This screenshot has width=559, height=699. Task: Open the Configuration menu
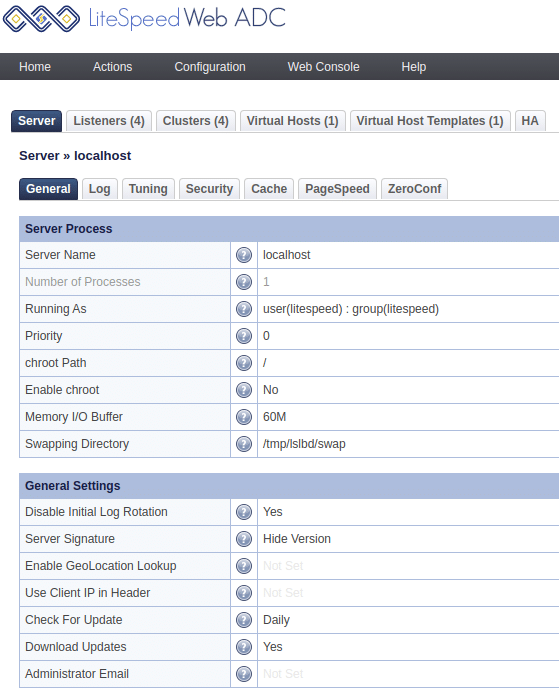(x=210, y=67)
